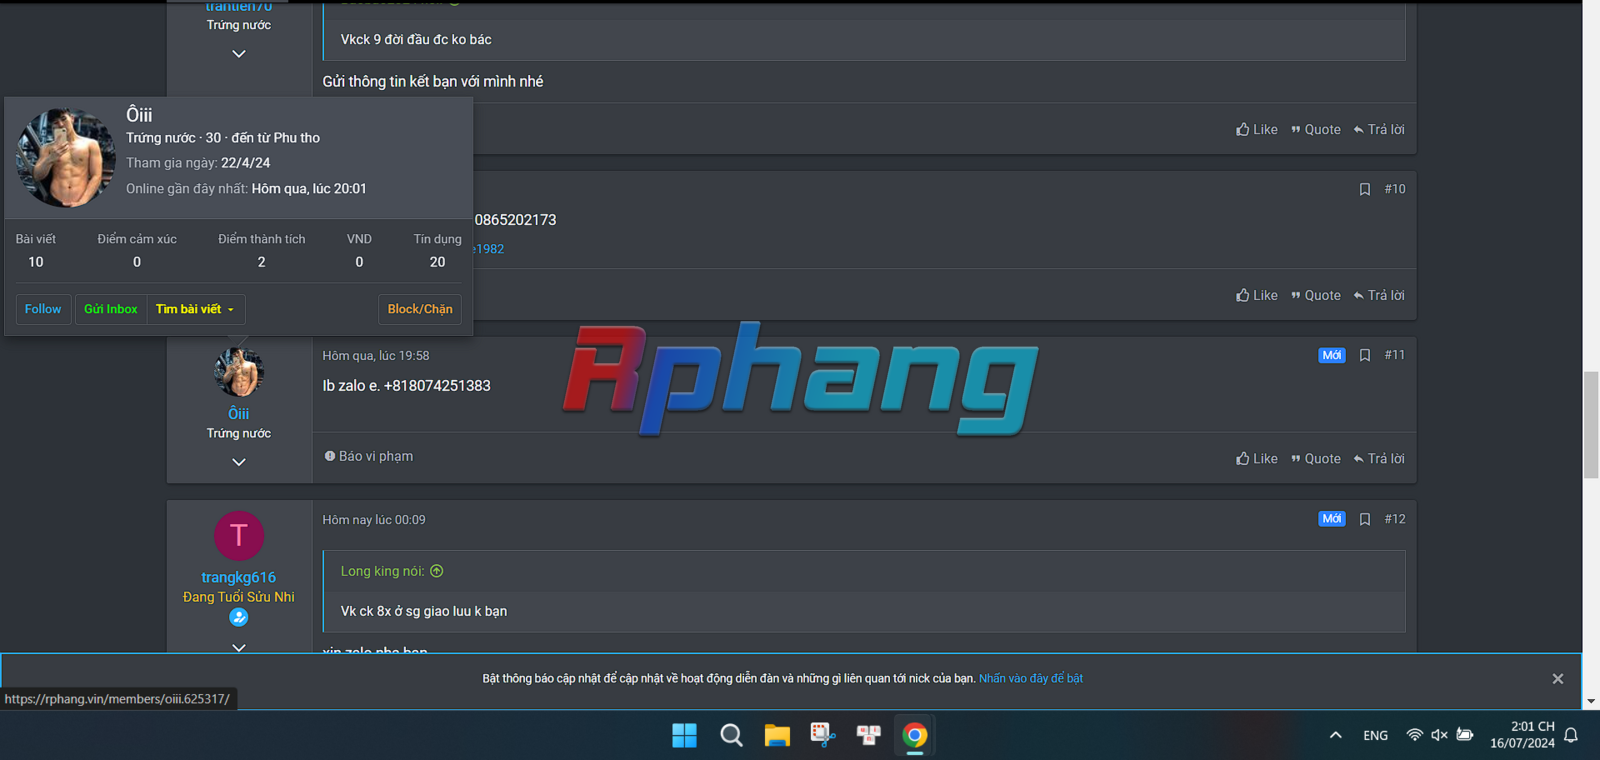Click the text "Ib zalo e. +818074251383"
1600x760 pixels.
pos(406,386)
